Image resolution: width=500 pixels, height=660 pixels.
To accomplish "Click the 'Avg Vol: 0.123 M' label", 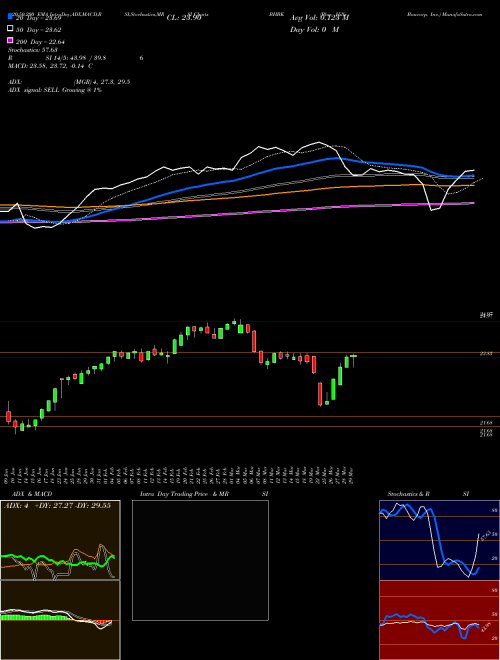I will [319, 18].
